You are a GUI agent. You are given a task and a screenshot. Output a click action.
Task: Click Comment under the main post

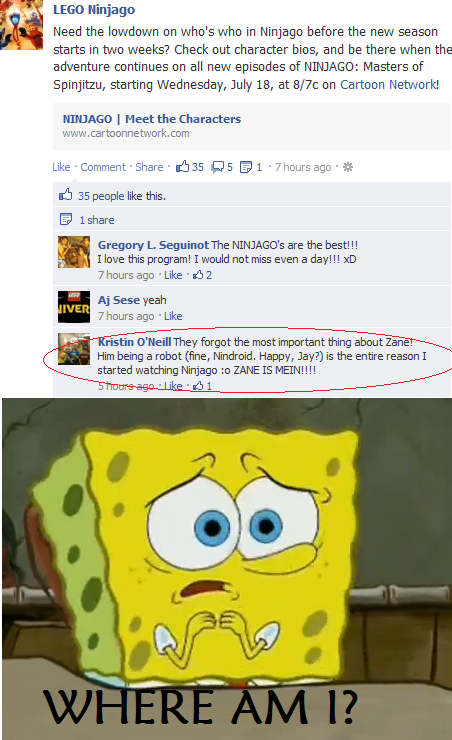point(103,167)
